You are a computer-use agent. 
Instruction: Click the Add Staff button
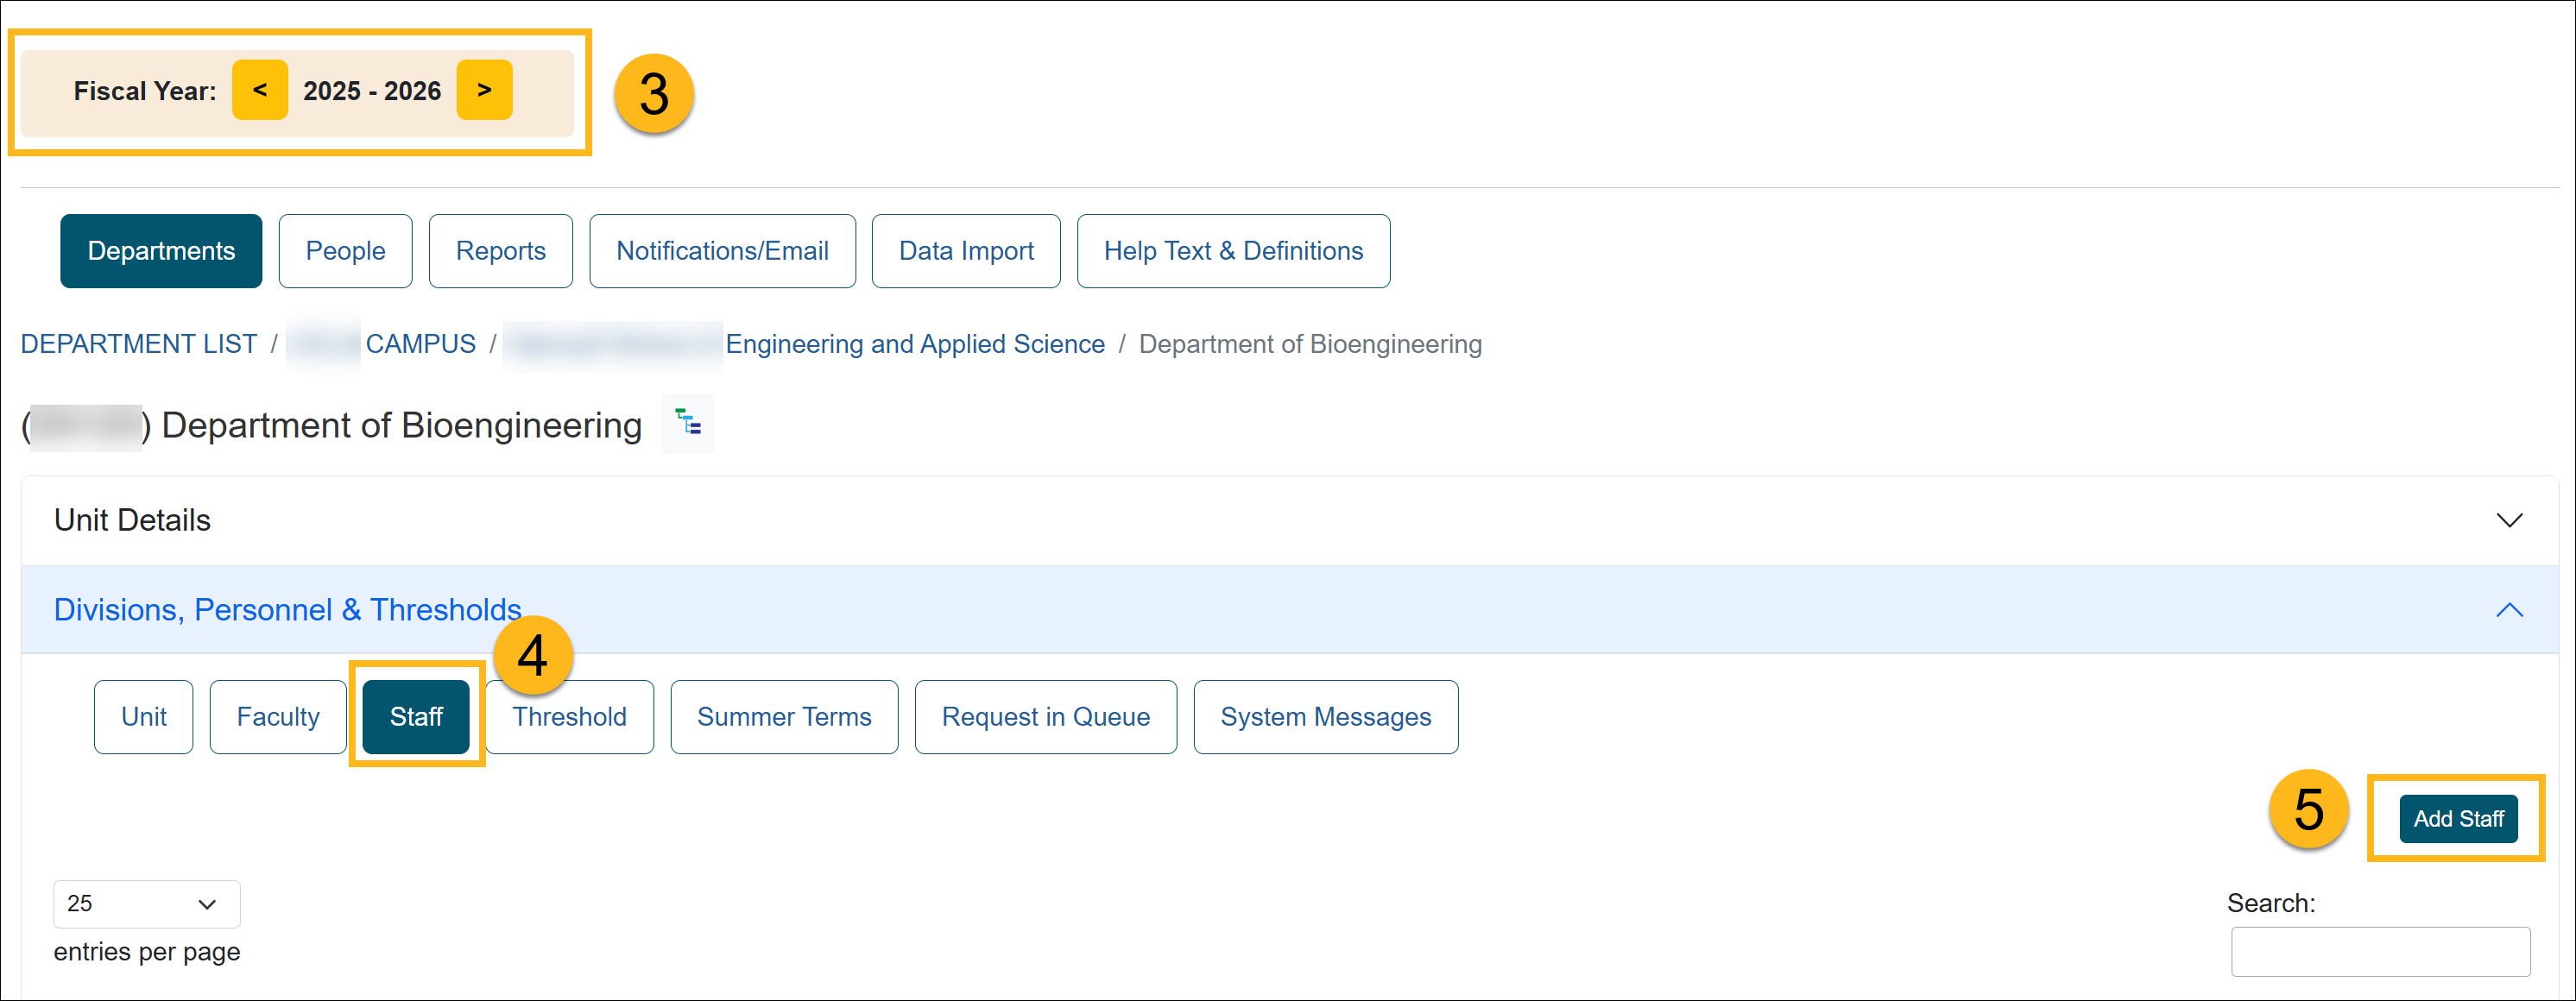point(2457,819)
